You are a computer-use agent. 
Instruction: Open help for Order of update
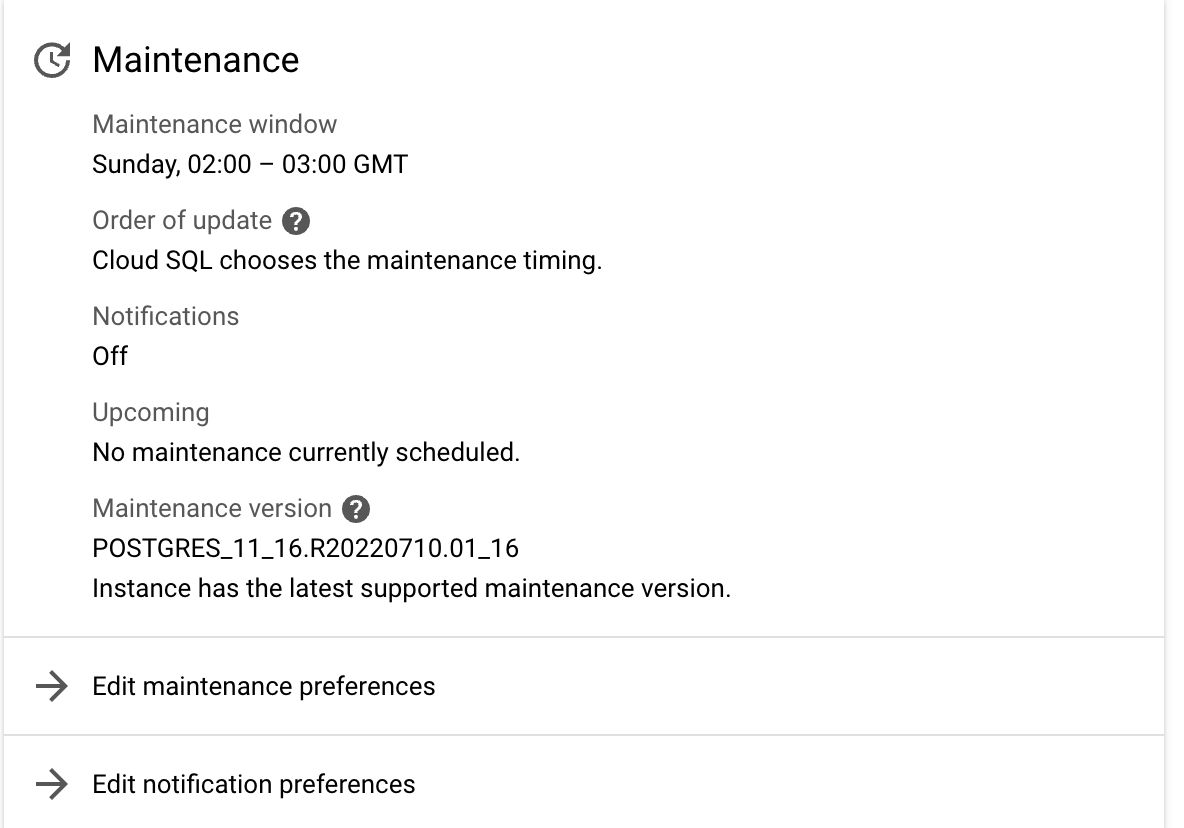(295, 221)
